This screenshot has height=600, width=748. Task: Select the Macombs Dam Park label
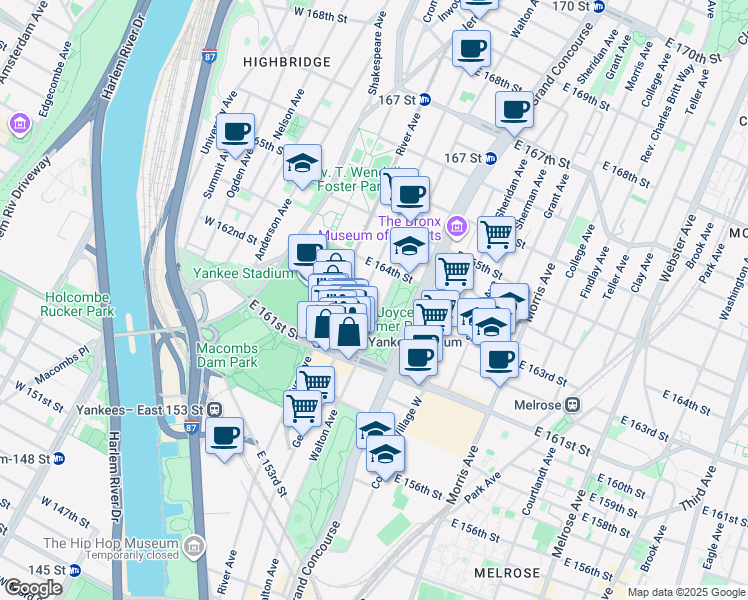(227, 355)
